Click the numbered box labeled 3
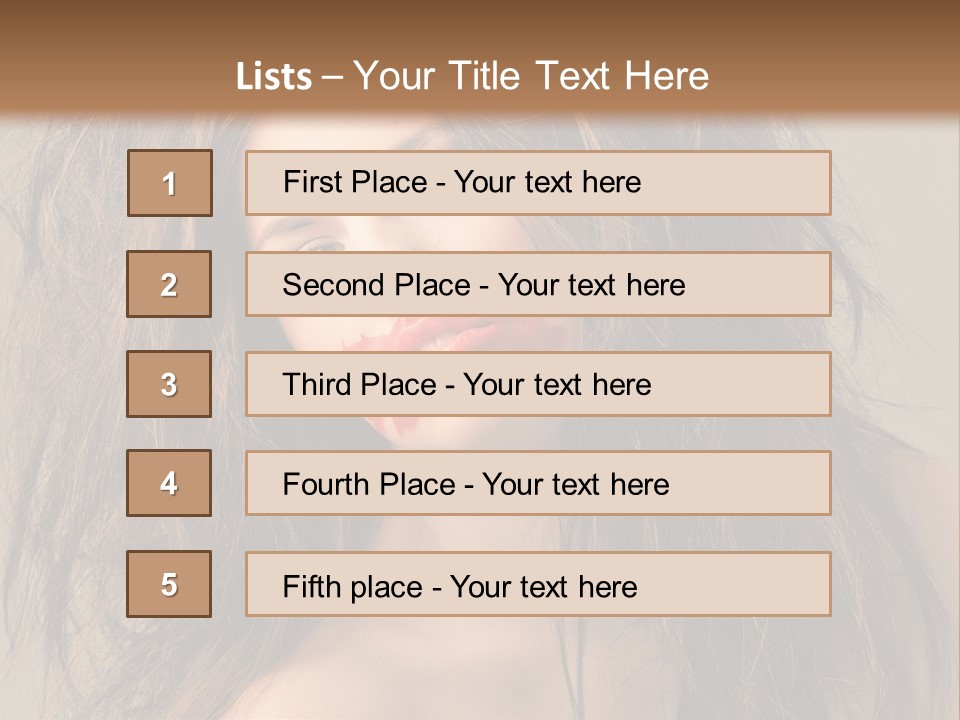Screen dimensions: 960x720 click(x=169, y=384)
